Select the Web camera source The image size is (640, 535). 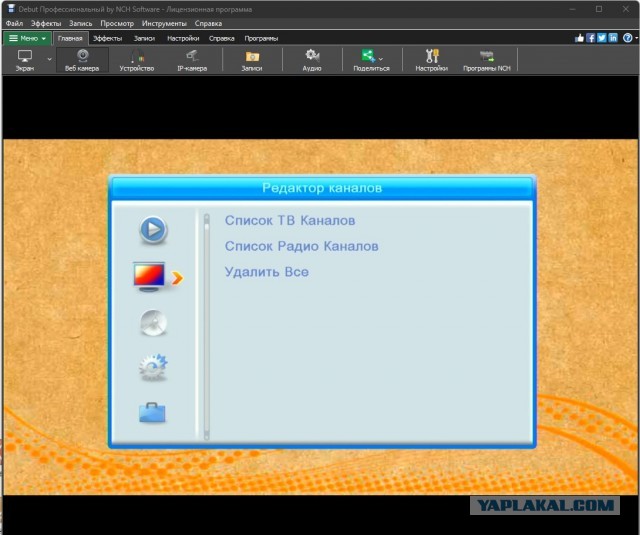coord(82,60)
